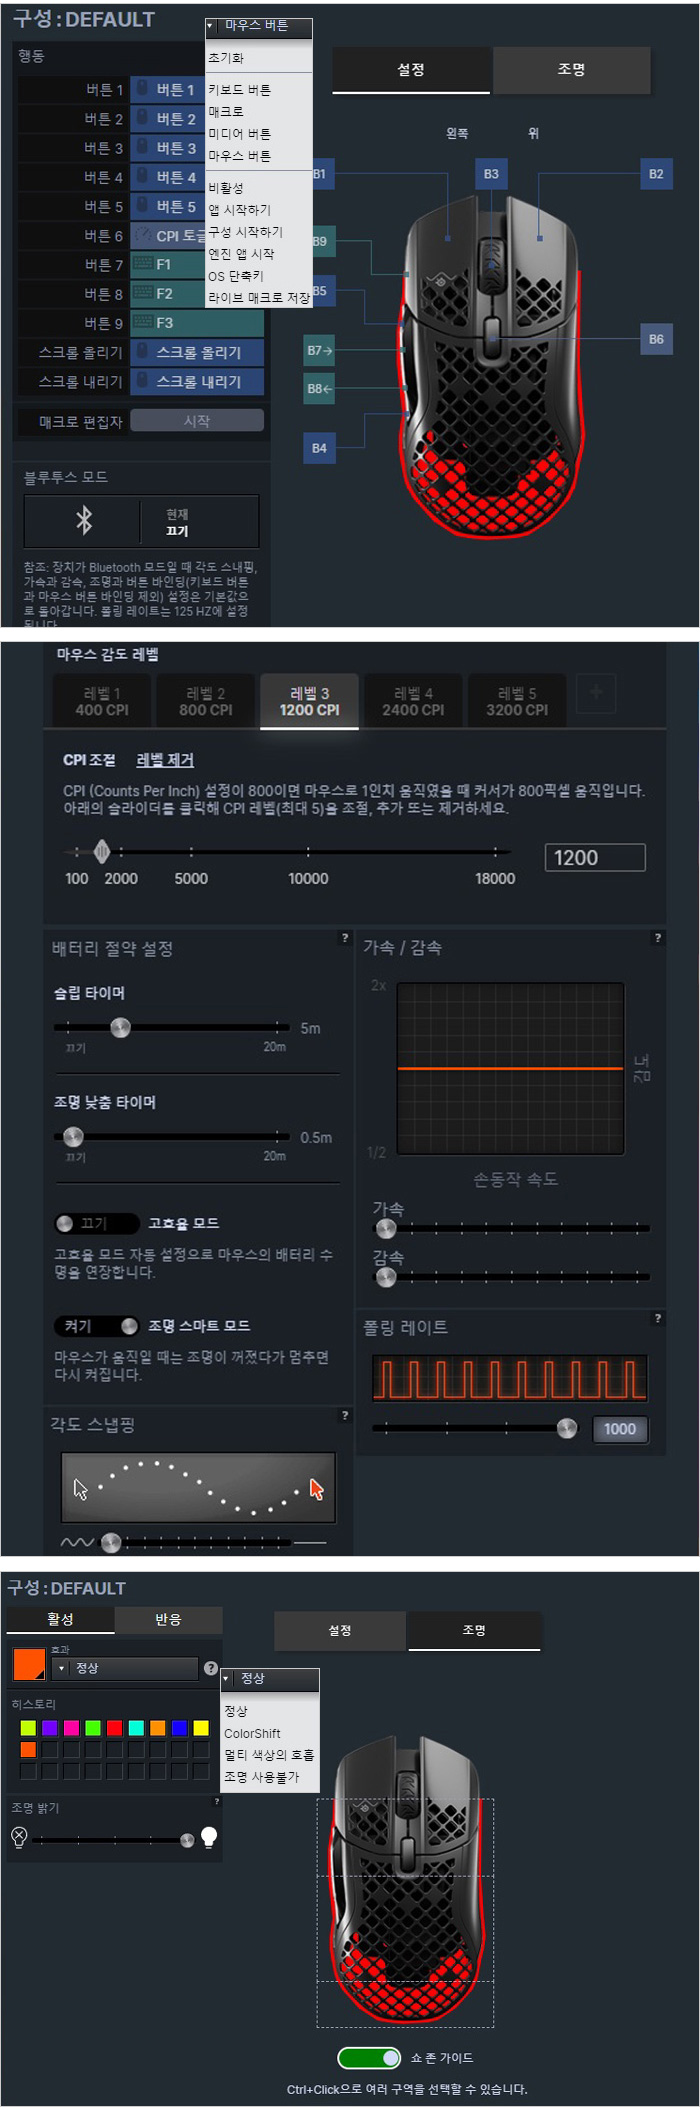Click the dim lightbulb brightness icon
The image size is (700, 2110).
click(x=19, y=1837)
